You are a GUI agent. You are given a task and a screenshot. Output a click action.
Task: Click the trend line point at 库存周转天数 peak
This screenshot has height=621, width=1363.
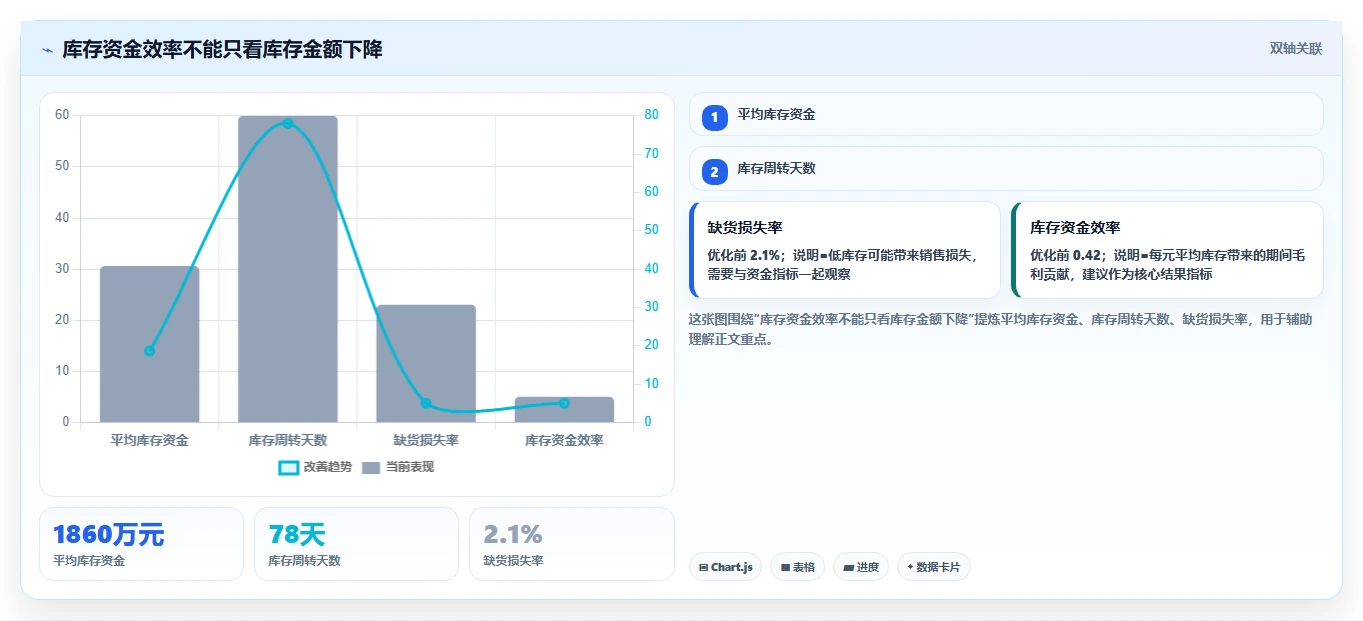click(288, 123)
